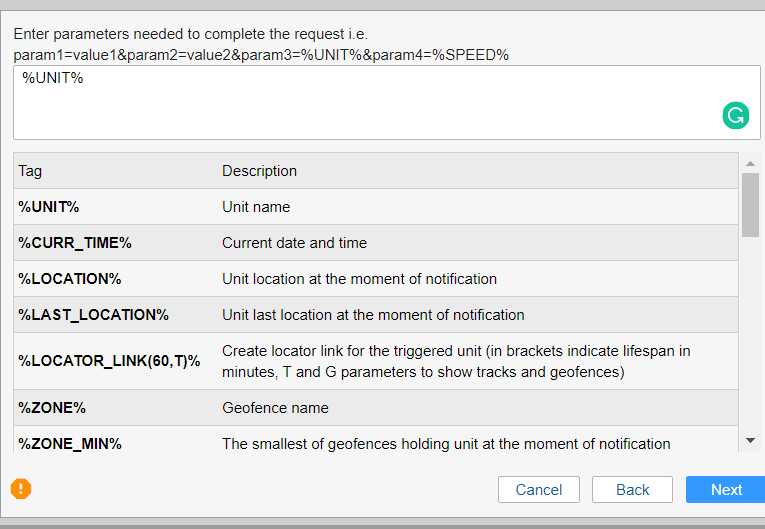Select the %ZONE% tag

pos(52,408)
